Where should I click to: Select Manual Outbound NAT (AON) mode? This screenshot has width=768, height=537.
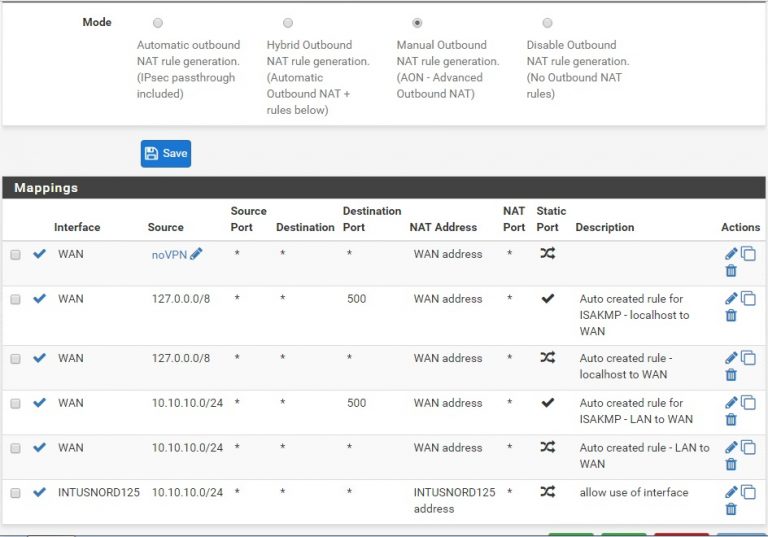pyautogui.click(x=417, y=23)
